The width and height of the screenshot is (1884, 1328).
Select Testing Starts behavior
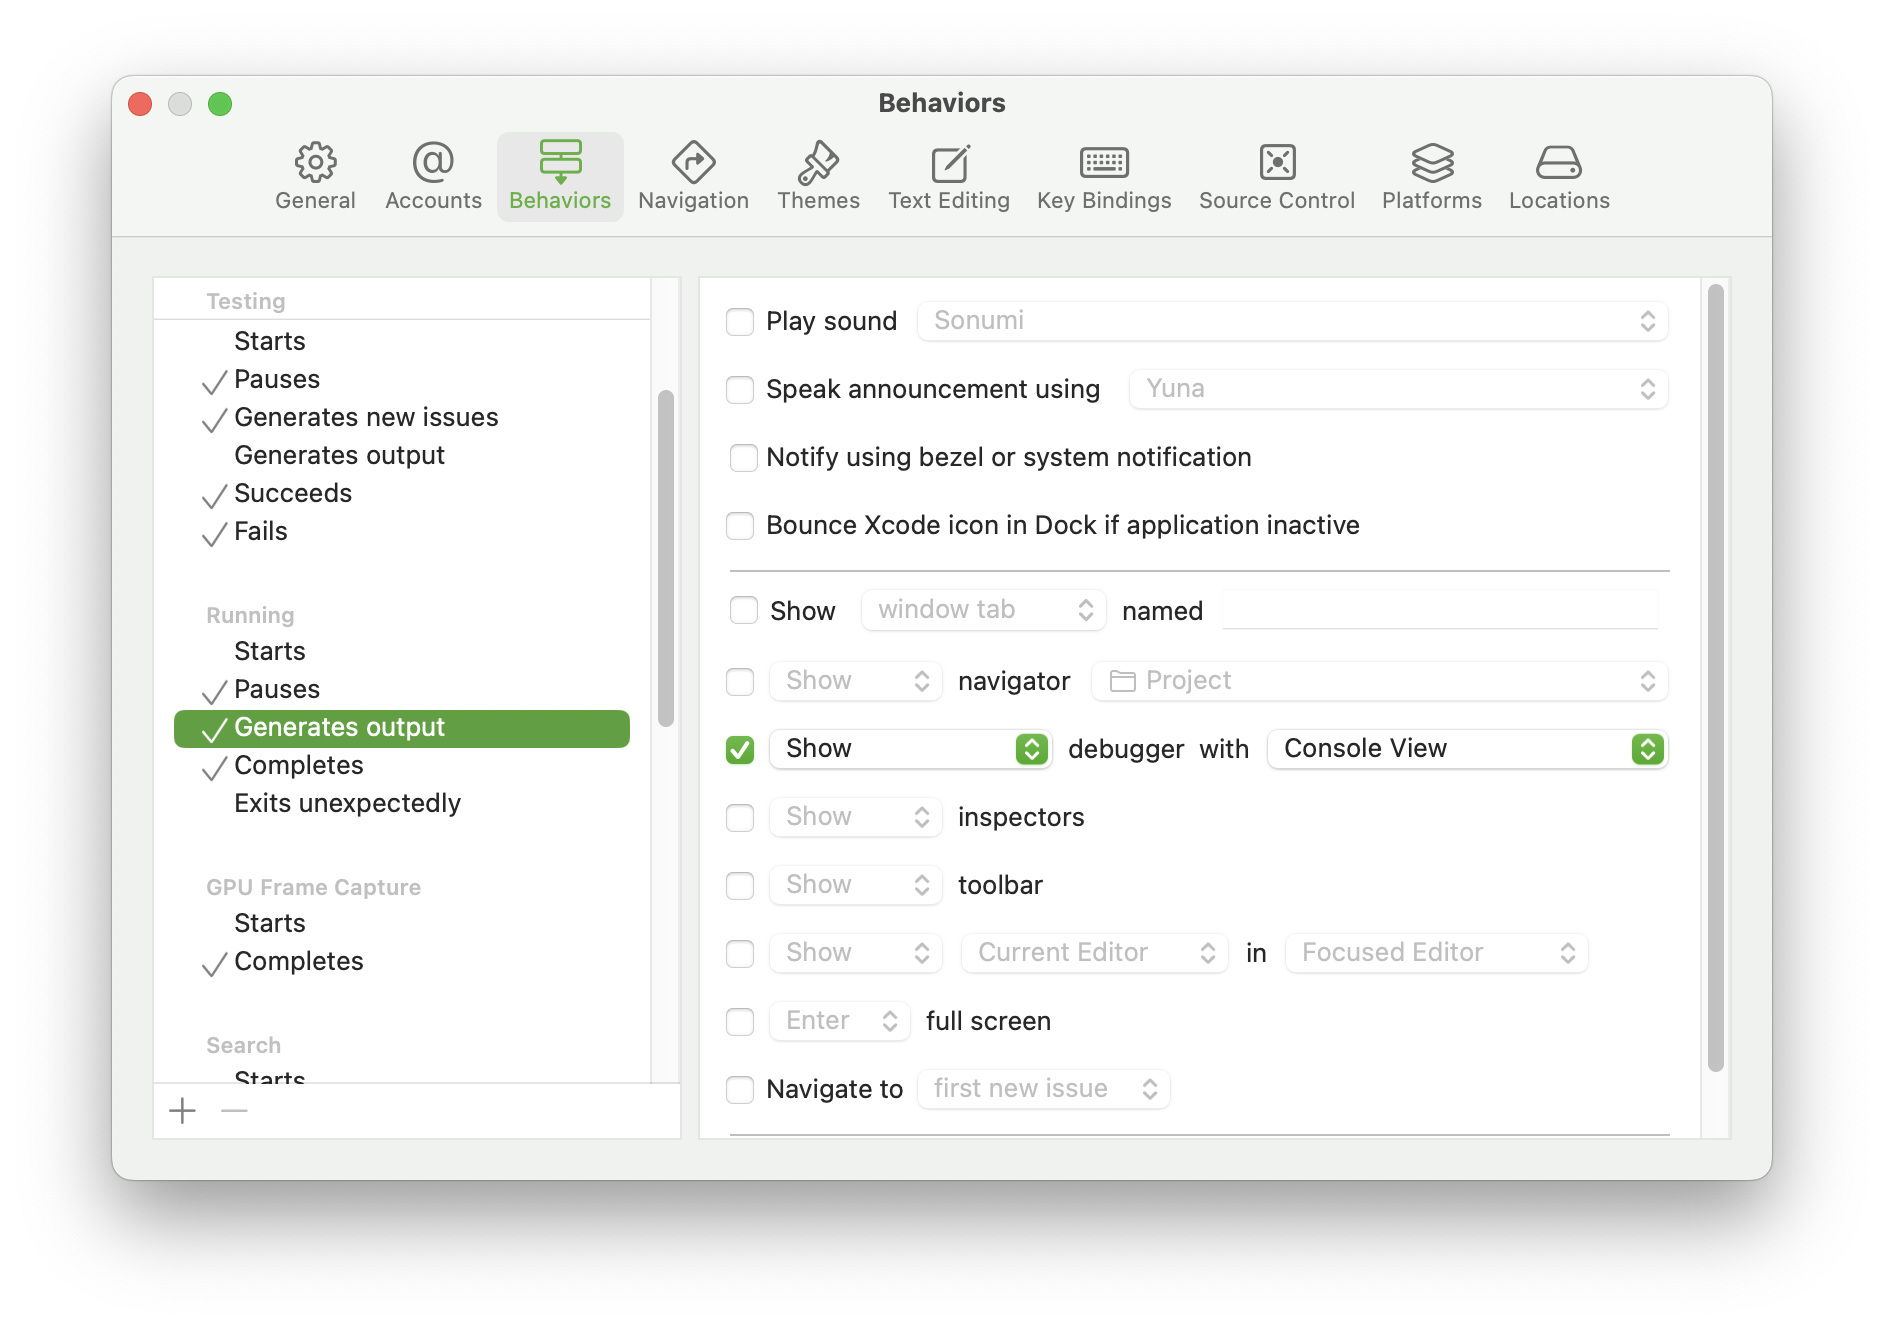(402, 341)
